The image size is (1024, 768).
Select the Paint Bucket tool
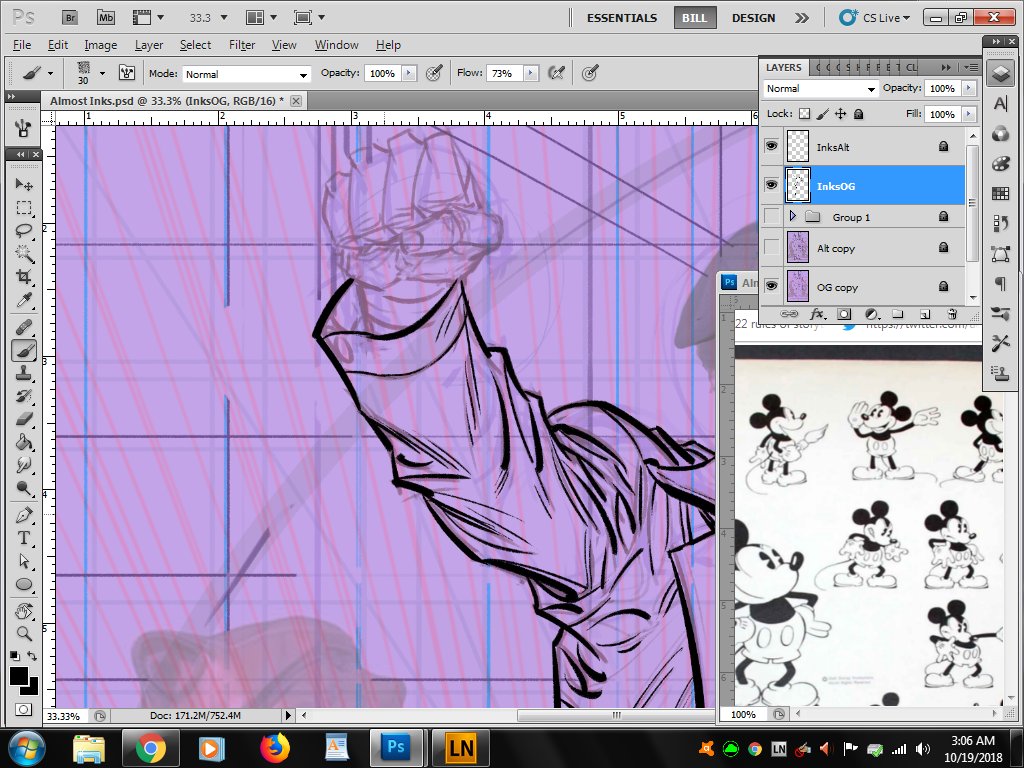point(24,442)
